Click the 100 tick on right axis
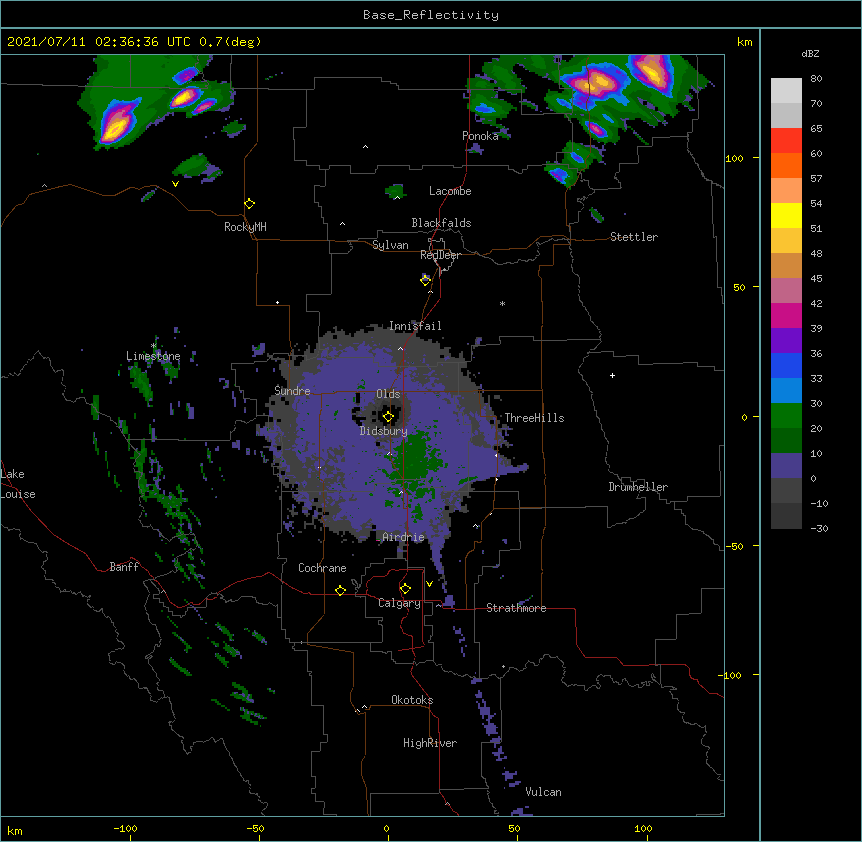 734,159
